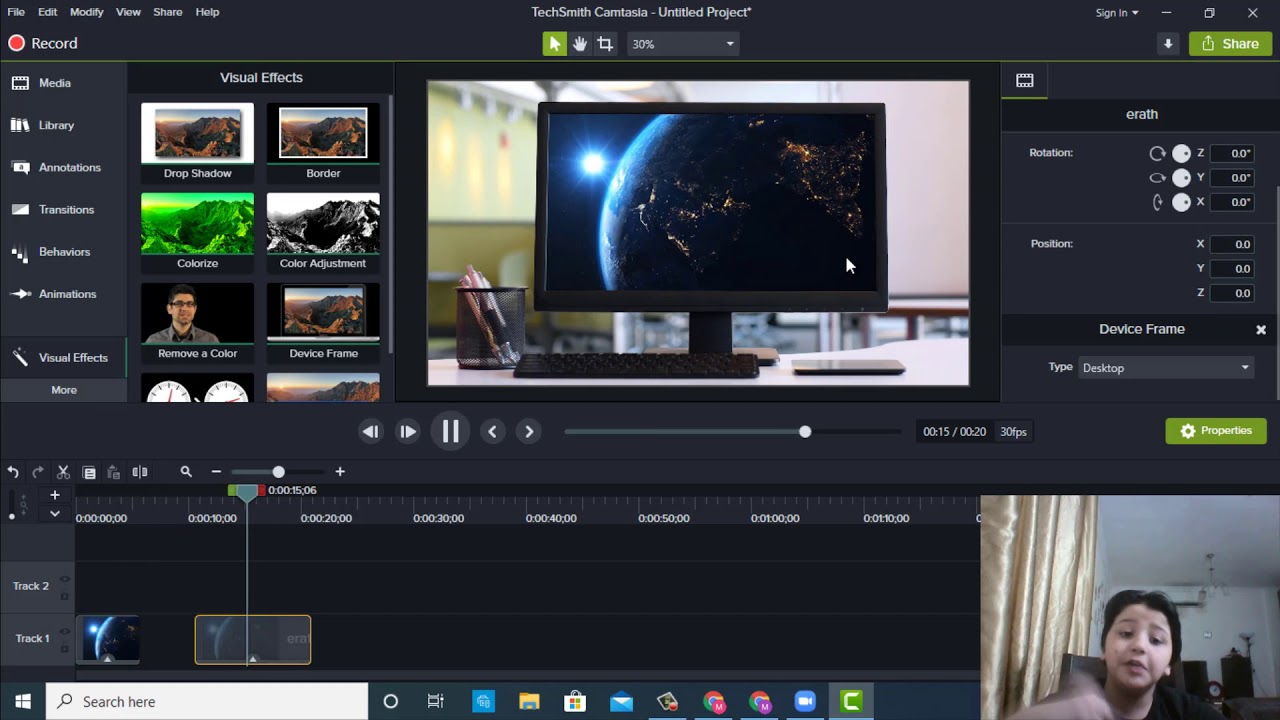
Task: Click the Split clip icon
Action: pyautogui.click(x=140, y=472)
